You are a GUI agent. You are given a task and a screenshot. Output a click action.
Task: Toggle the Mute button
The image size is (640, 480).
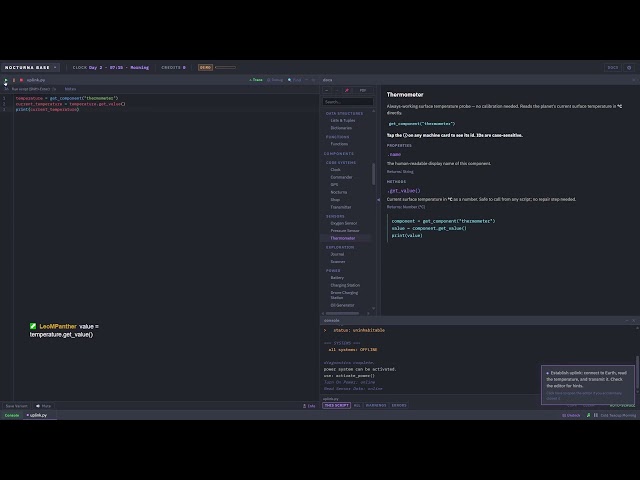coord(44,406)
